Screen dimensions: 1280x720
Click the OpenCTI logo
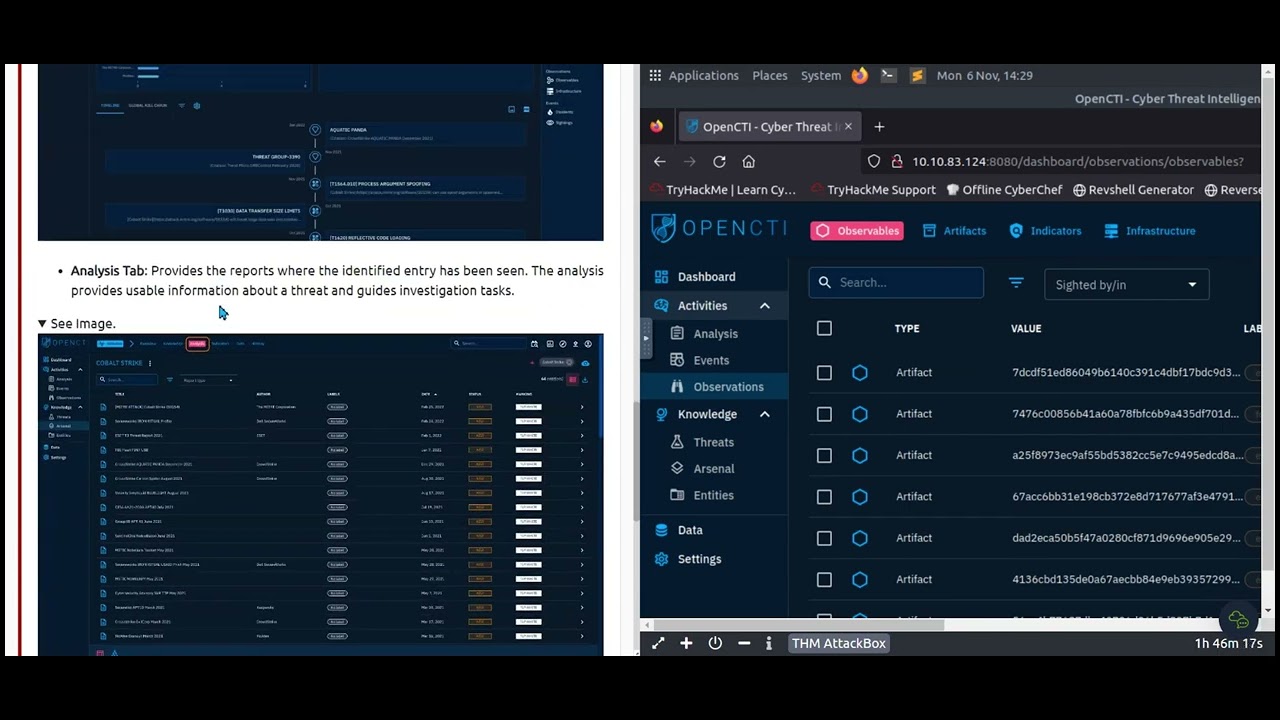[717, 228]
